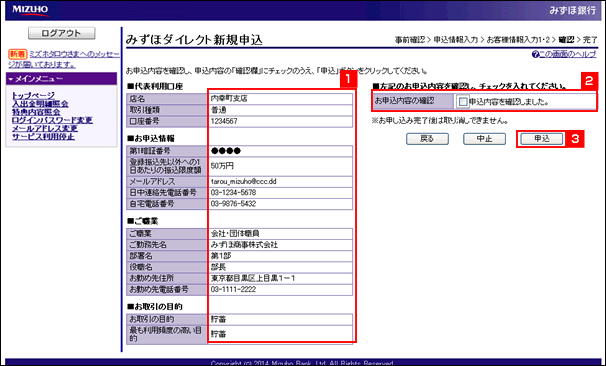Open the この画面のヘルプ link
606x366 pixels.
pos(568,54)
